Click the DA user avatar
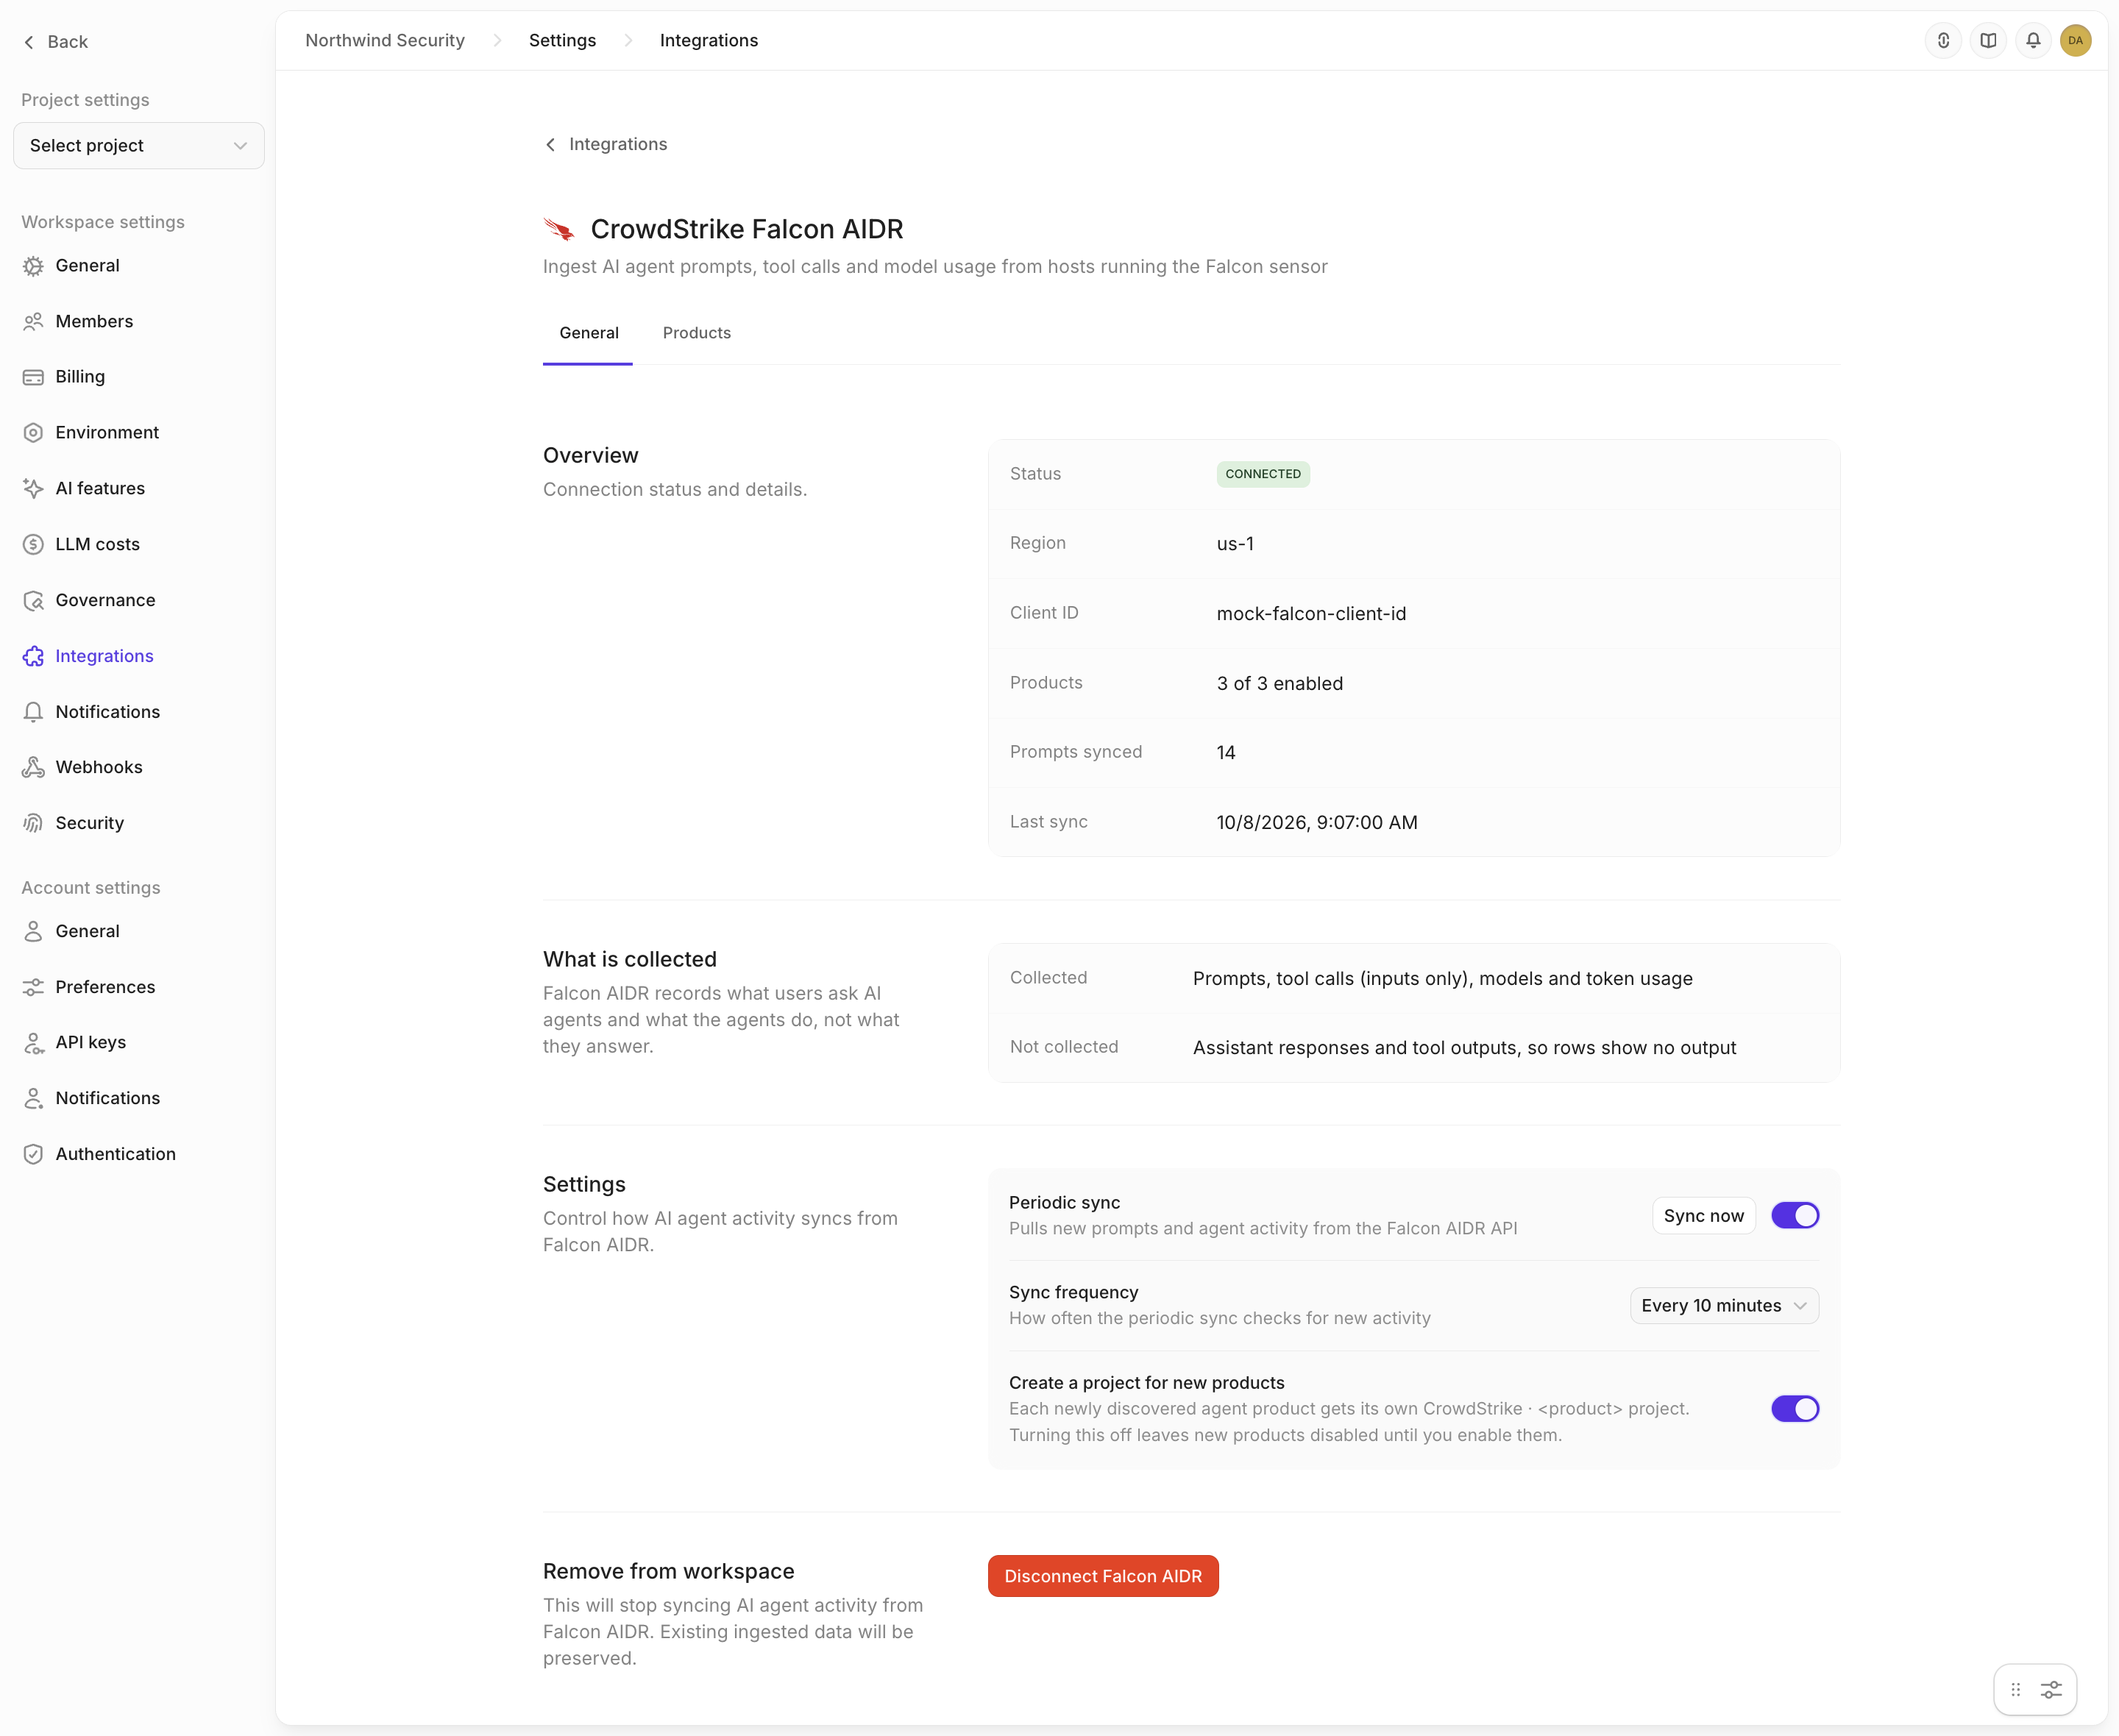Viewport: 2119px width, 1736px height. pyautogui.click(x=2076, y=41)
